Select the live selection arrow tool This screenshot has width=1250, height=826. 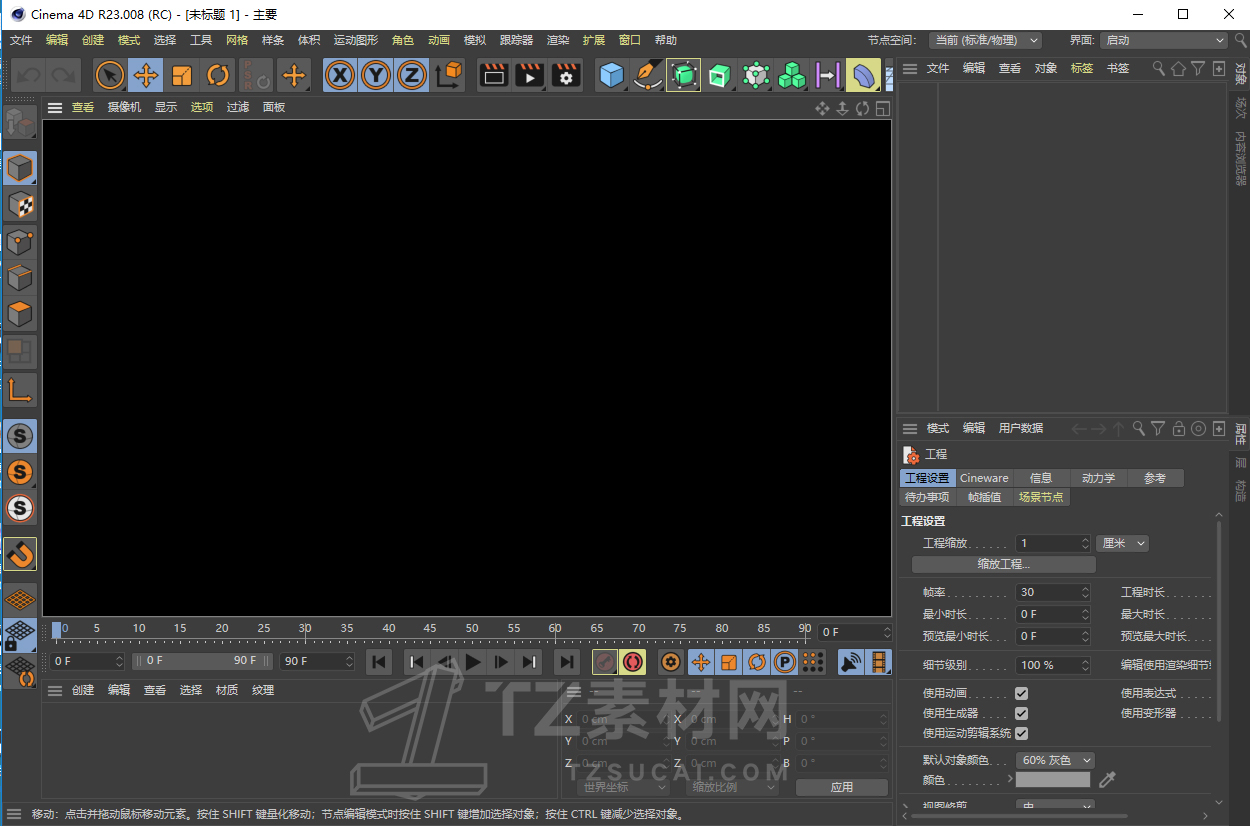point(110,75)
